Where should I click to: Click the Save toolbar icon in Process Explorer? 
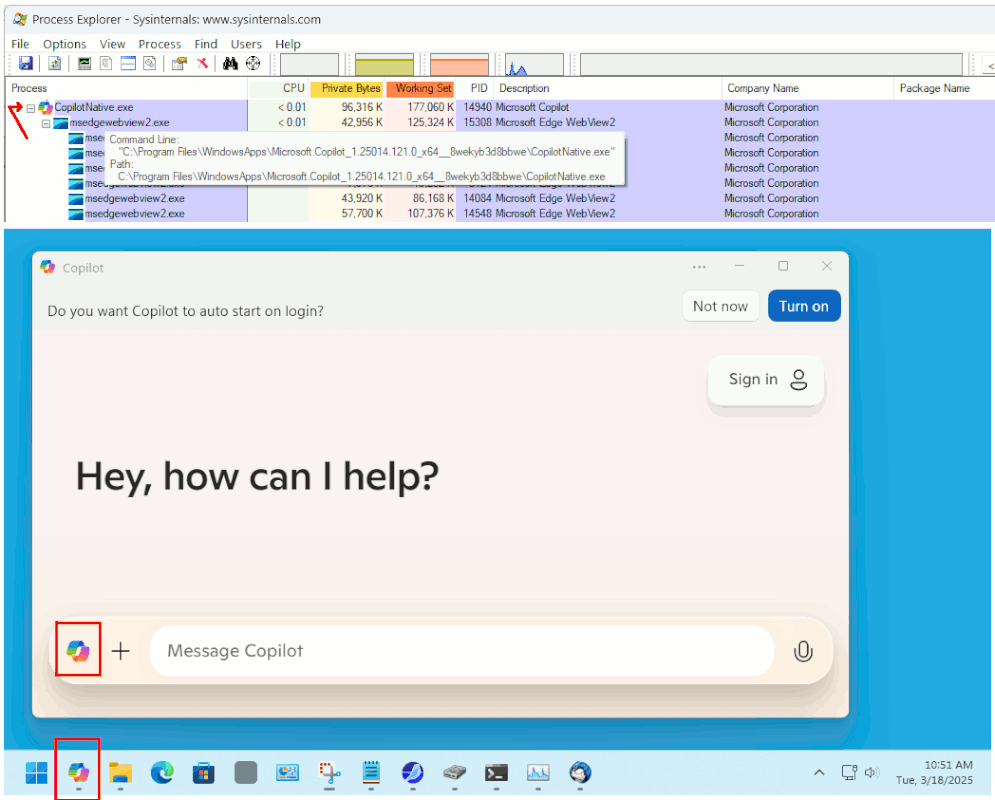25,63
